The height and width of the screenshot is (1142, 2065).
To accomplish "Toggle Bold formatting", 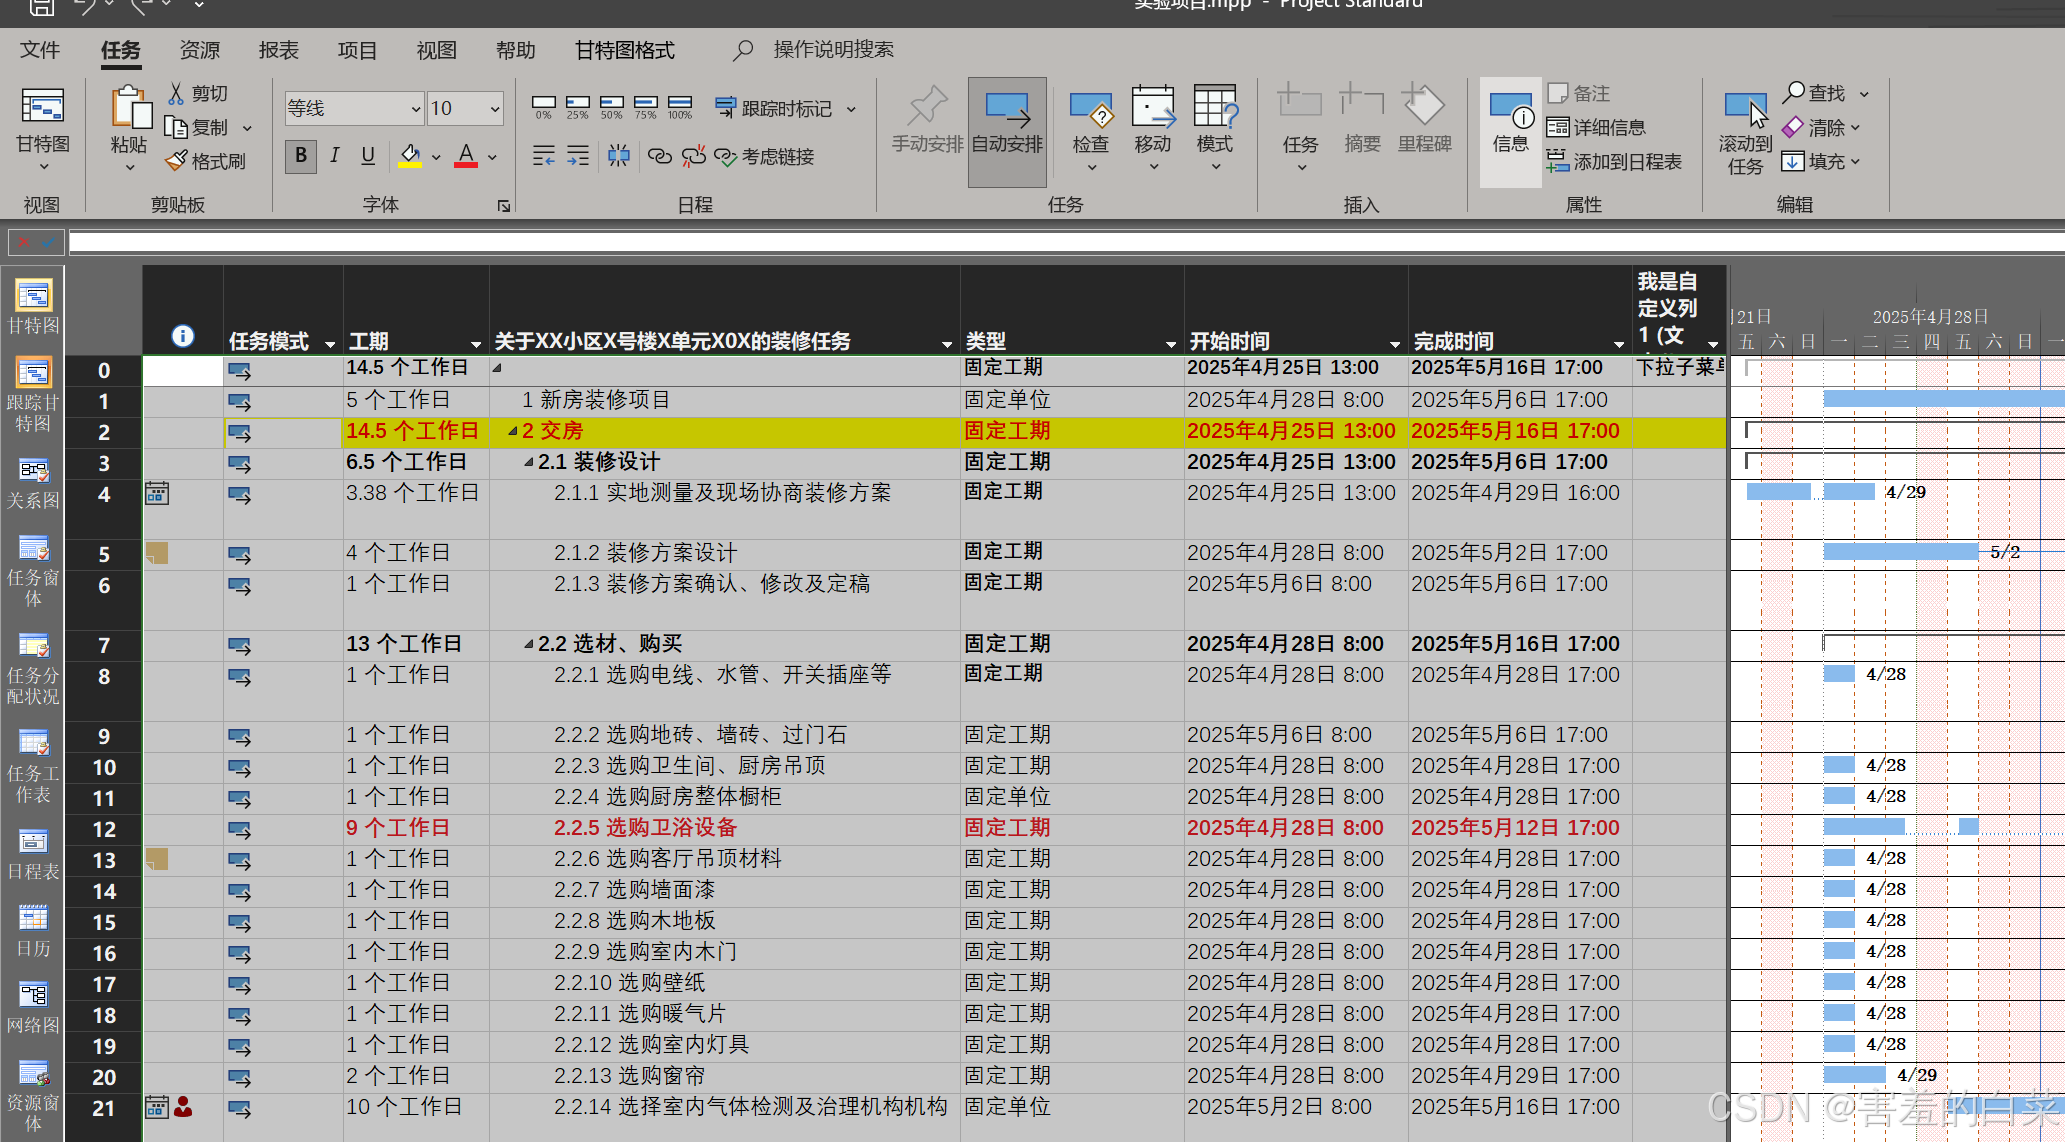I will point(301,155).
